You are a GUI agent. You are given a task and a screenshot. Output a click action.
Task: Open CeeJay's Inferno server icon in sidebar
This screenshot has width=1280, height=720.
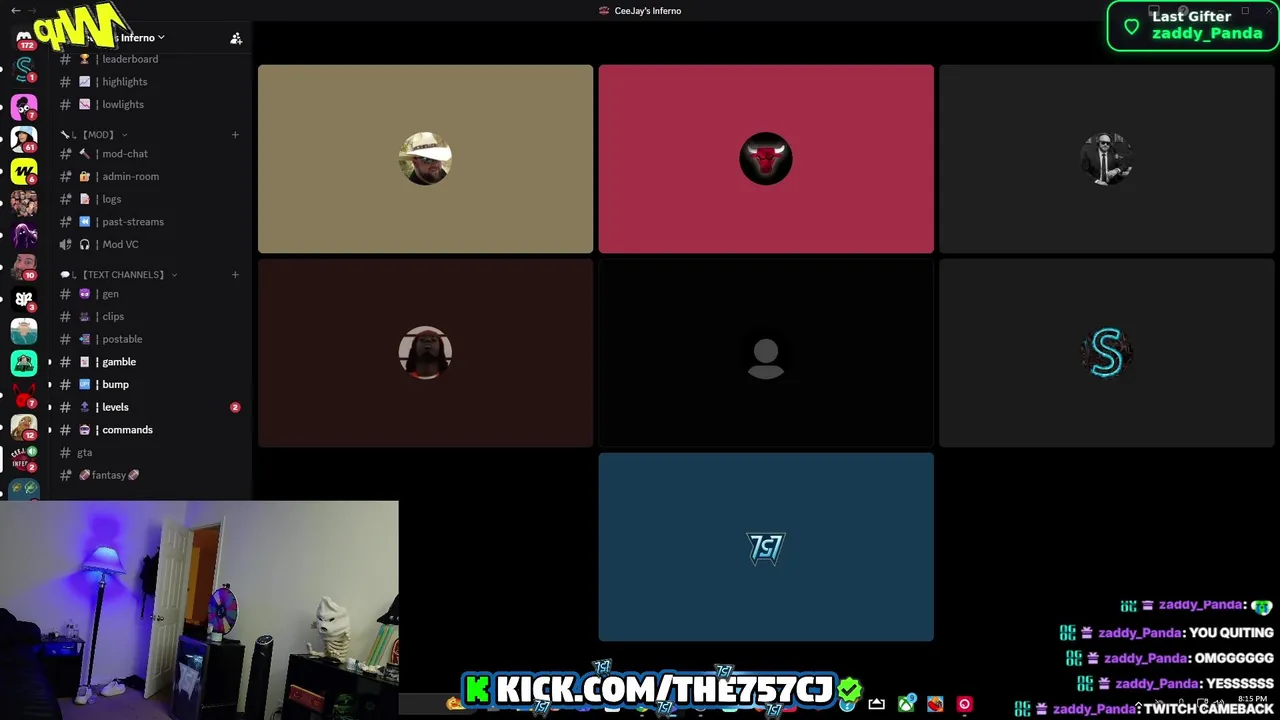(24, 458)
